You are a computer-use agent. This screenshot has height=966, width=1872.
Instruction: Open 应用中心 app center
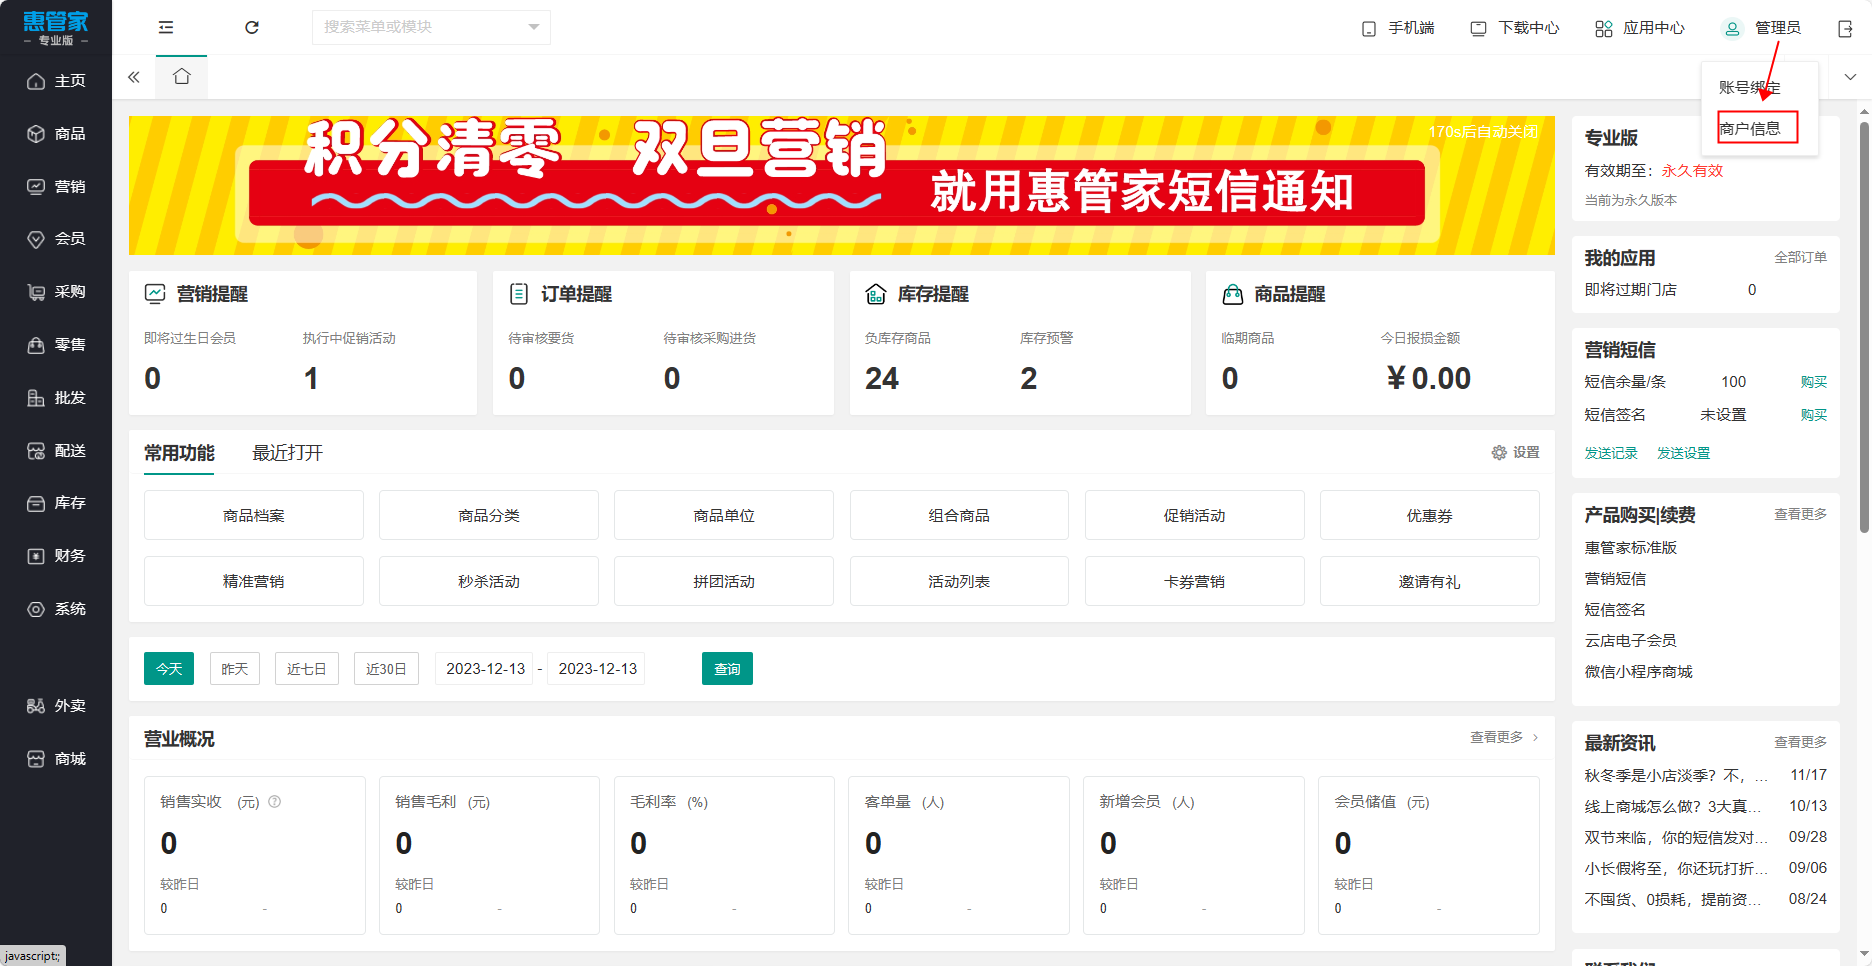(1640, 28)
